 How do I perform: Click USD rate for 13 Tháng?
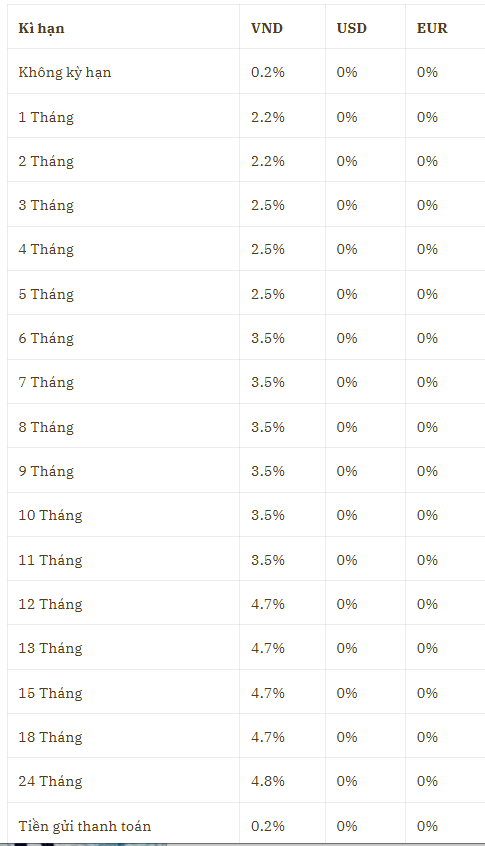point(347,648)
